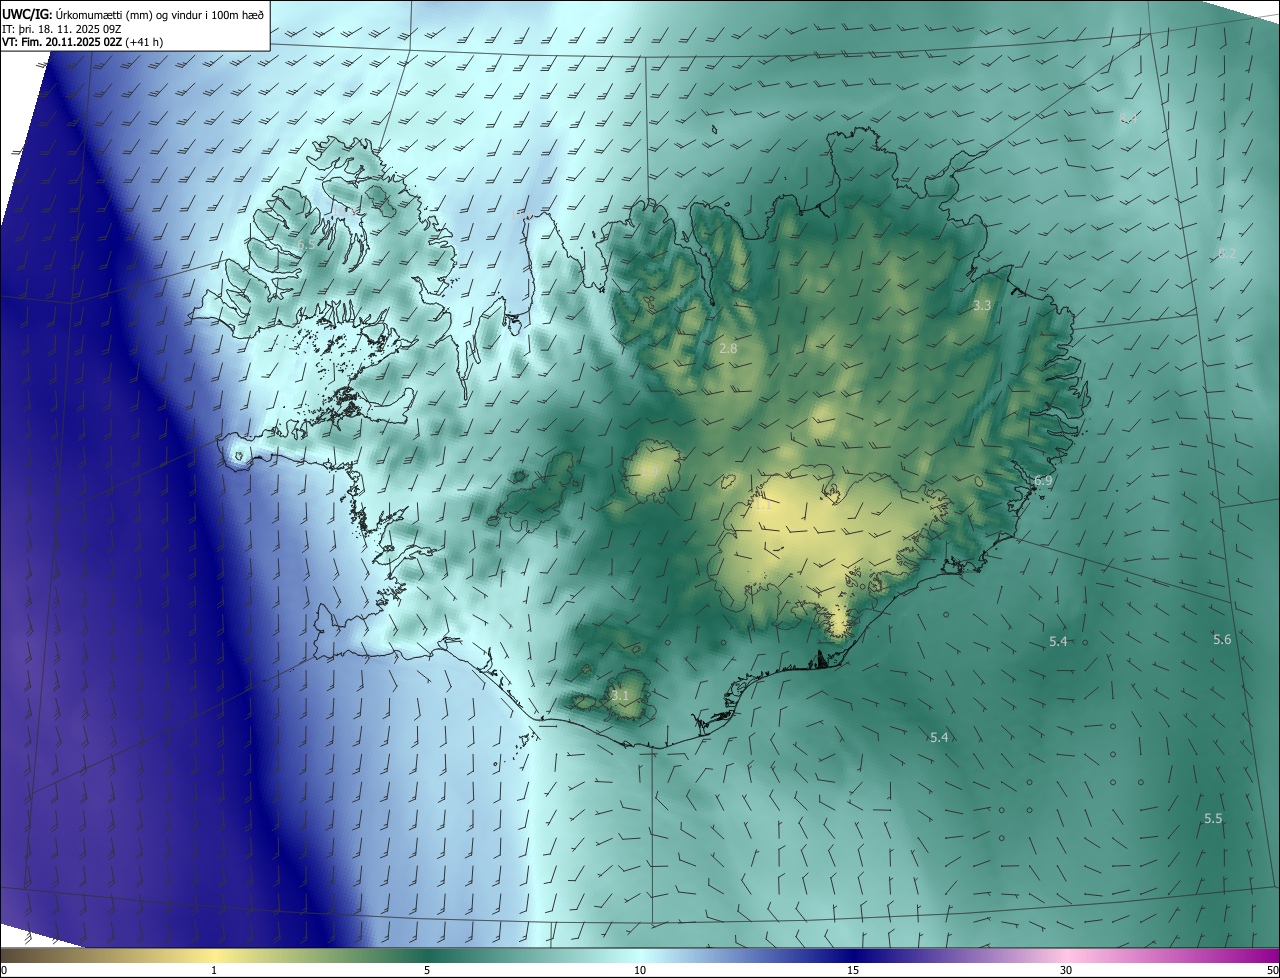Click the 3.3 value label in northeast Iceland
The width and height of the screenshot is (1280, 978).
tap(982, 306)
